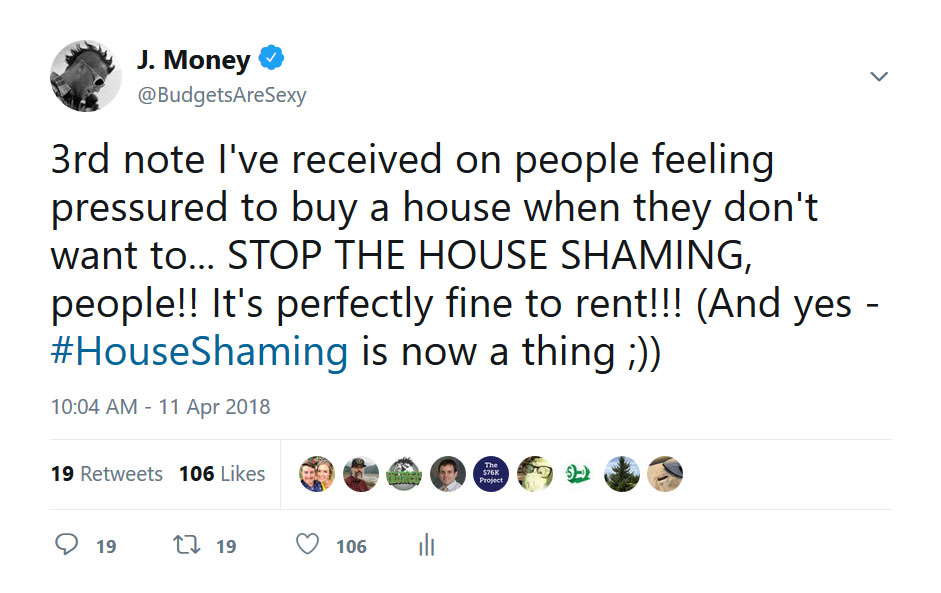The height and width of the screenshot is (593, 941).
Task: Click the blue verified badge
Action: point(271,59)
